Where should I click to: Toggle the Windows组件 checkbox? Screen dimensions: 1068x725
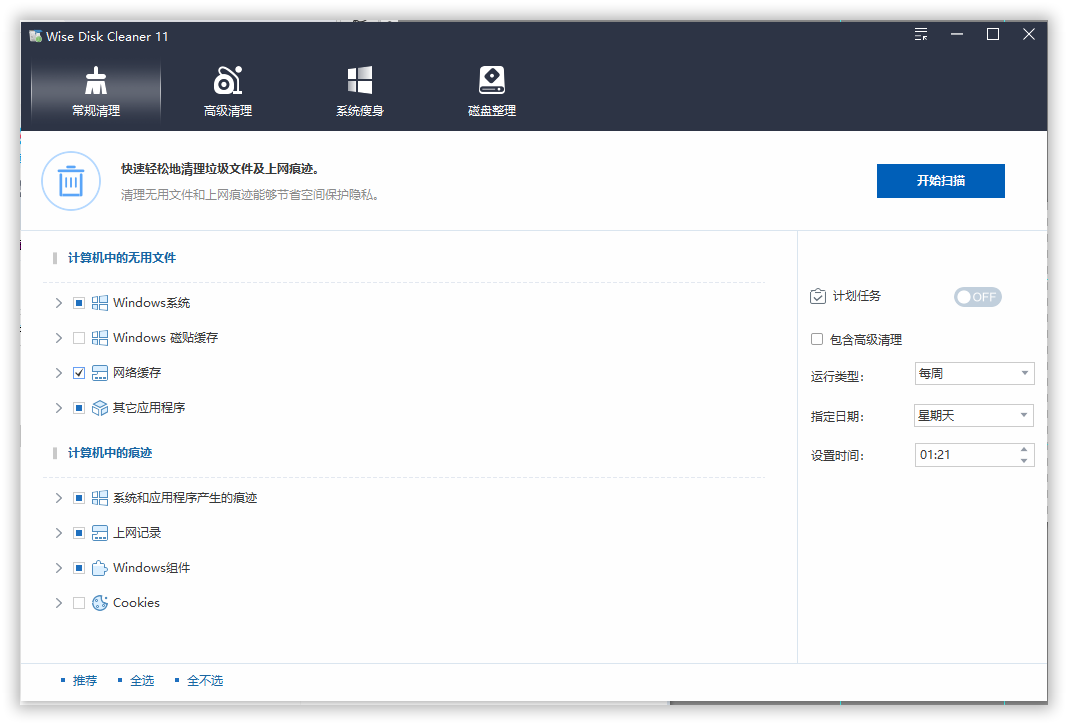(79, 568)
